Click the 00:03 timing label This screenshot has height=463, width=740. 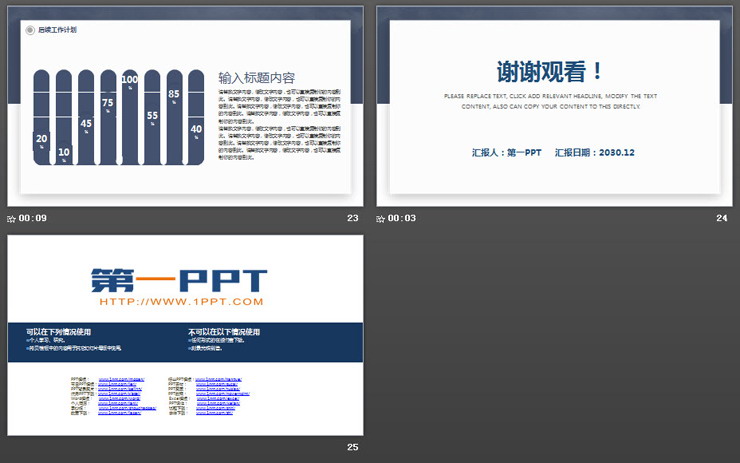(x=402, y=218)
